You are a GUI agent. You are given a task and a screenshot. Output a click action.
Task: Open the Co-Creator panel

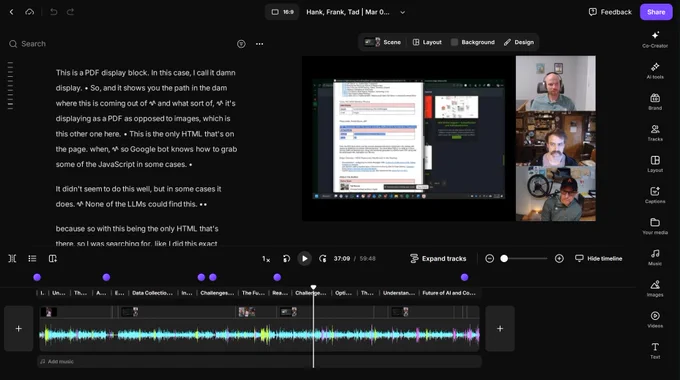(x=655, y=39)
